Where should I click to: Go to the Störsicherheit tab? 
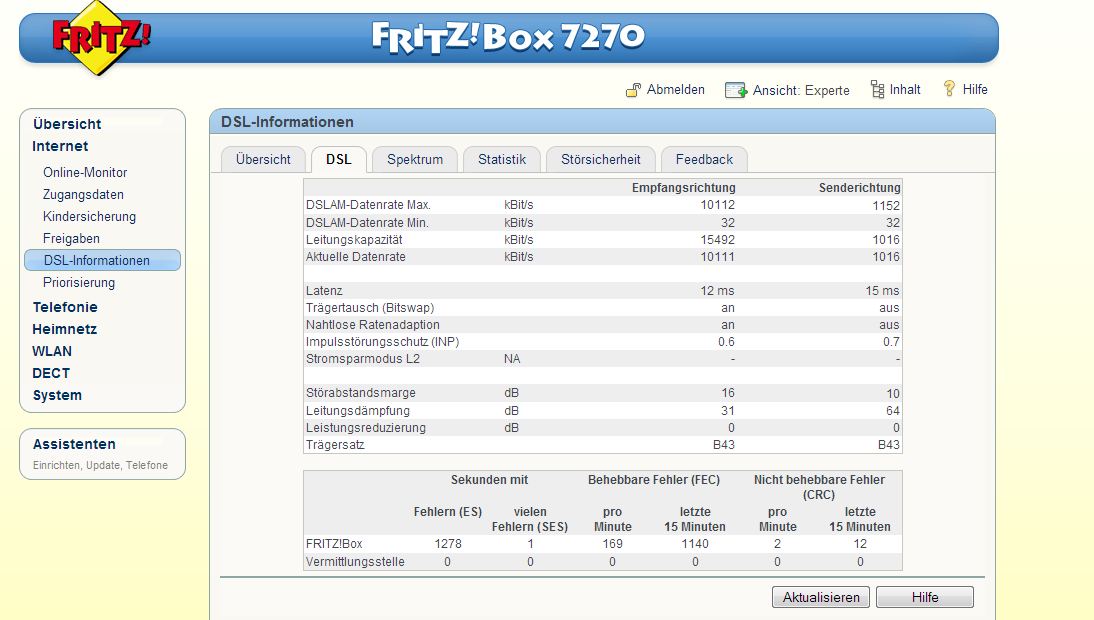[x=600, y=159]
